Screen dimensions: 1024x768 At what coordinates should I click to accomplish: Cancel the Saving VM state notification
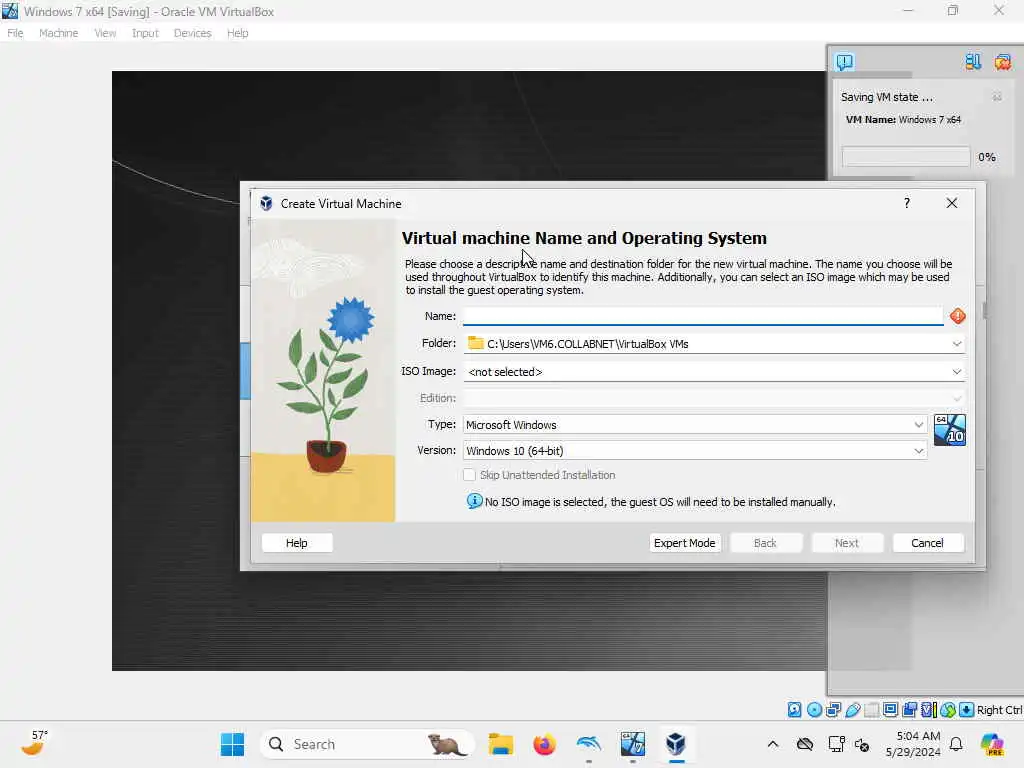(997, 97)
